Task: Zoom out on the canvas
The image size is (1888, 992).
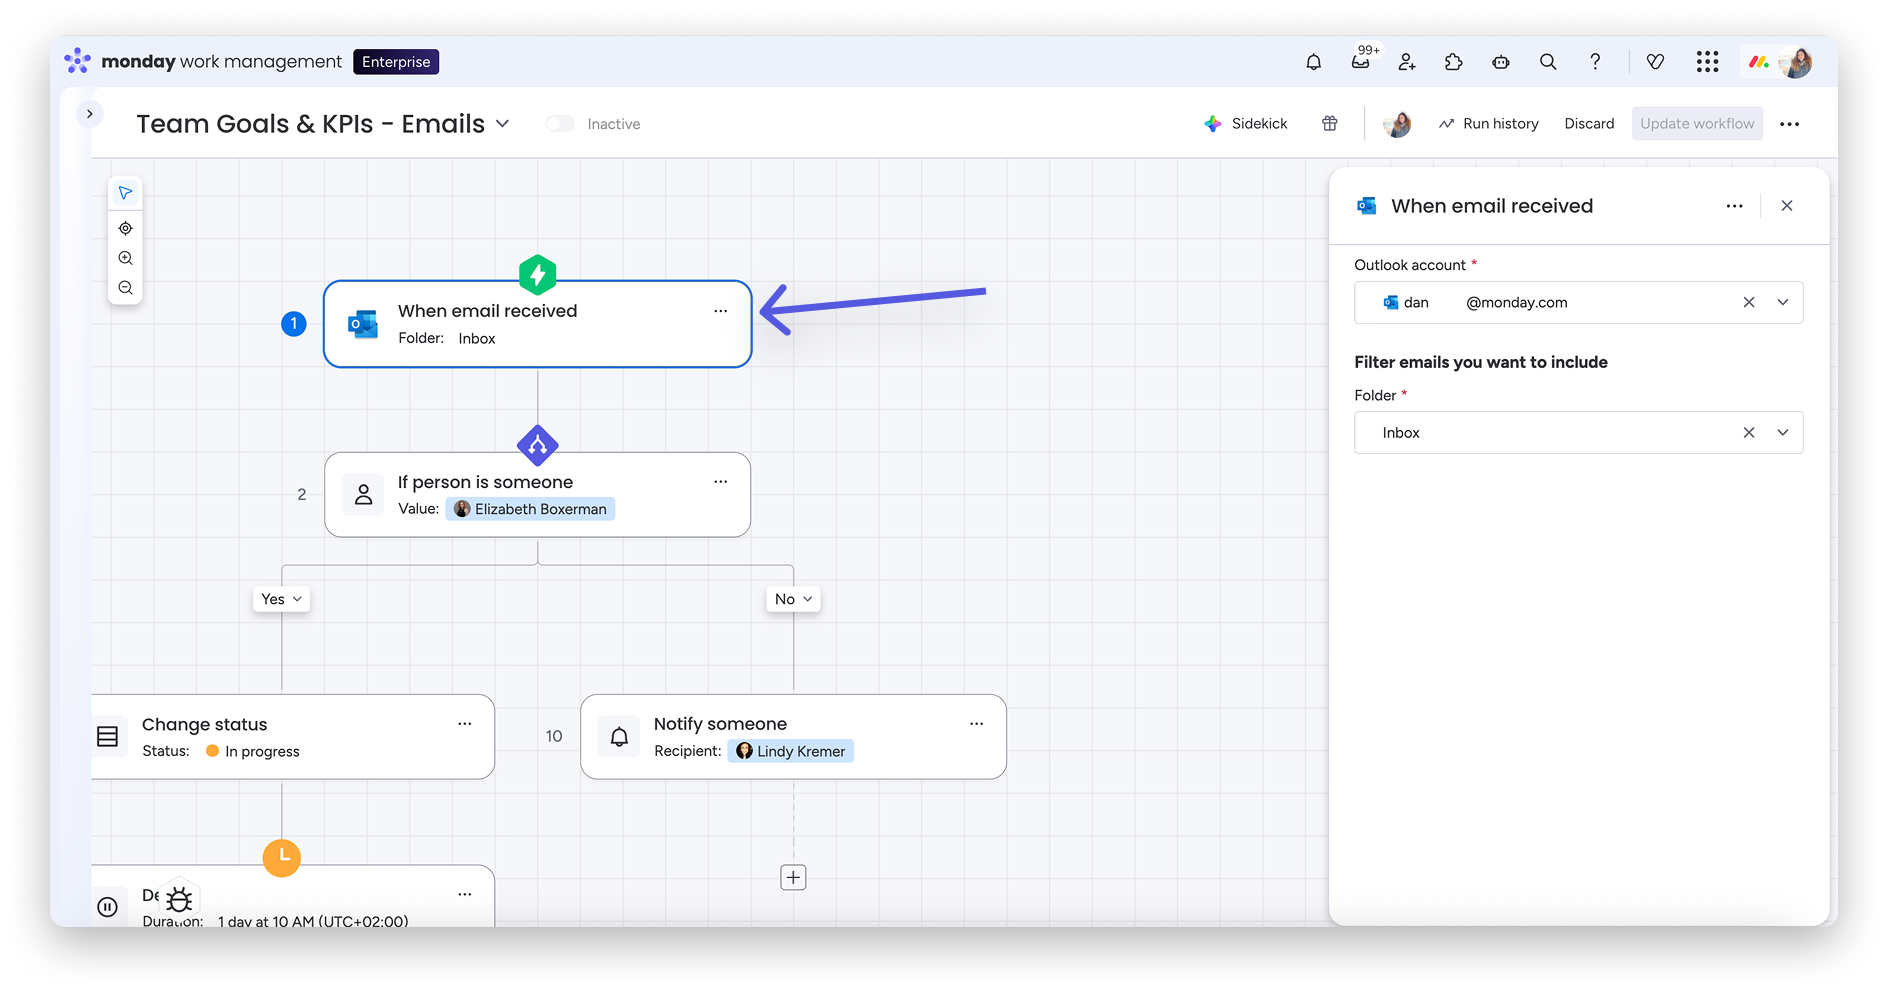Action: (125, 288)
